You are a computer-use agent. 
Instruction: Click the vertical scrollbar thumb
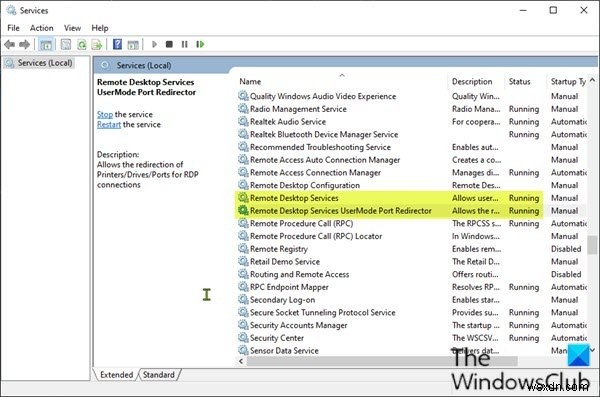(x=592, y=245)
